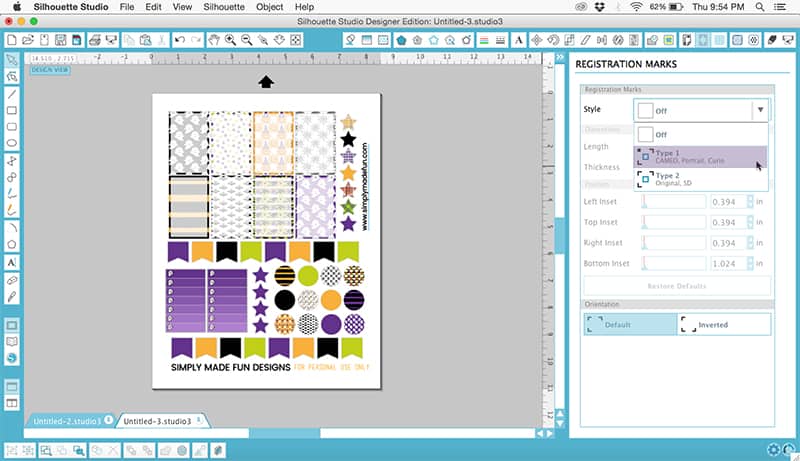Zoom in with the magnifier plus icon
The width and height of the screenshot is (800, 461).
(230, 40)
